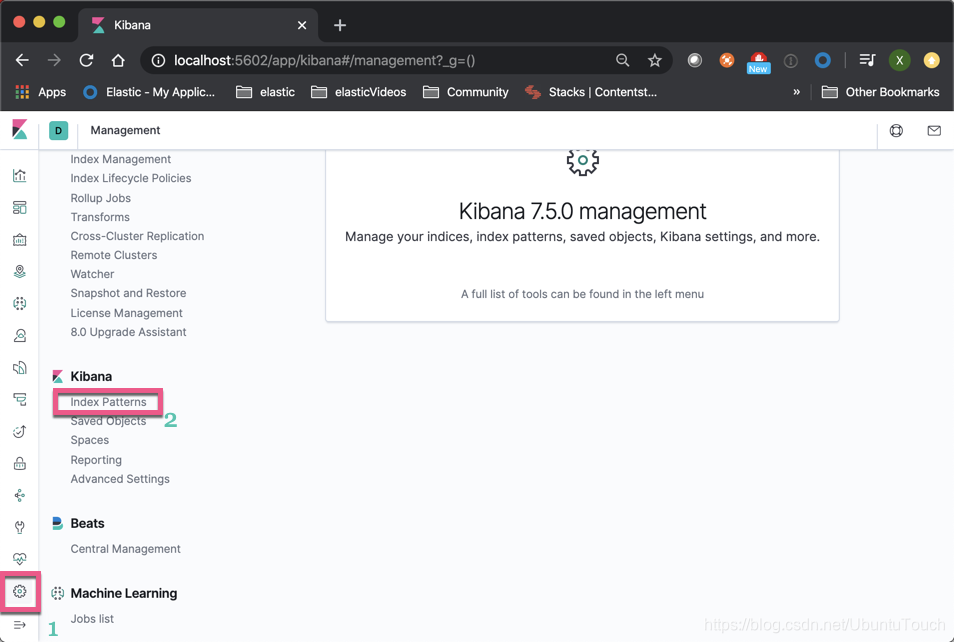Viewport: 954px width, 643px height.
Task: Open the Kibana help life-buoy icon
Action: coord(896,130)
